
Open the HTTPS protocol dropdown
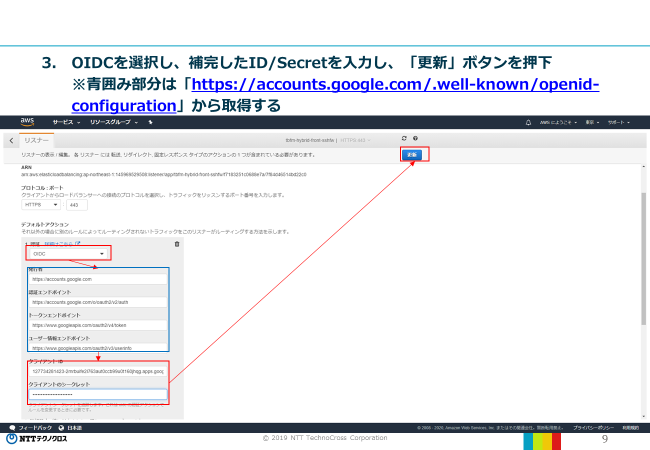pyautogui.click(x=41, y=205)
